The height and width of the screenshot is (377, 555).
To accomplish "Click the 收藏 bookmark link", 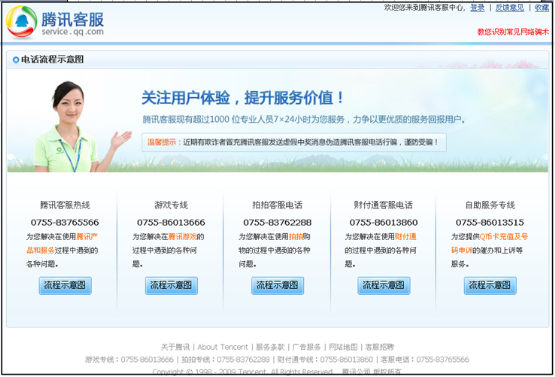I will point(542,8).
